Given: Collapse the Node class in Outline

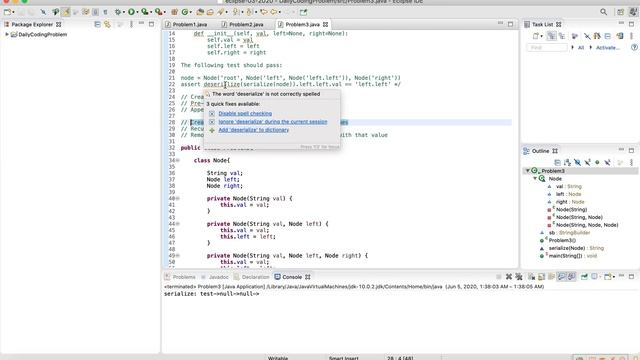Looking at the screenshot, I should pyautogui.click(x=535, y=178).
